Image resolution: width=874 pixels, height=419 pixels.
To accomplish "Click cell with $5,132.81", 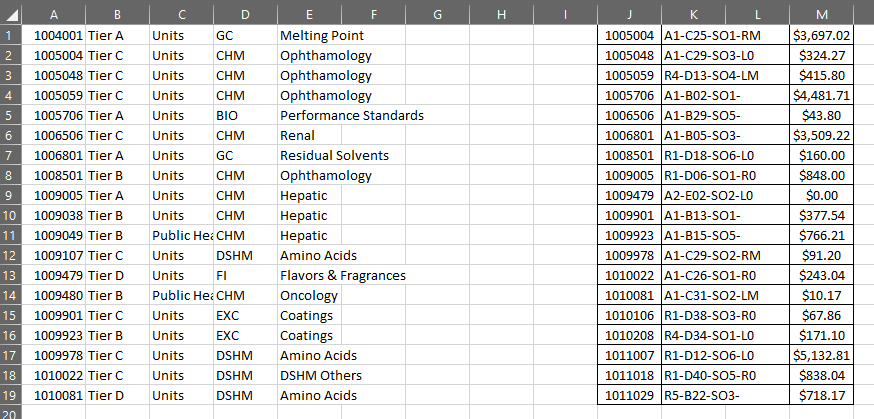I will tap(821, 355).
